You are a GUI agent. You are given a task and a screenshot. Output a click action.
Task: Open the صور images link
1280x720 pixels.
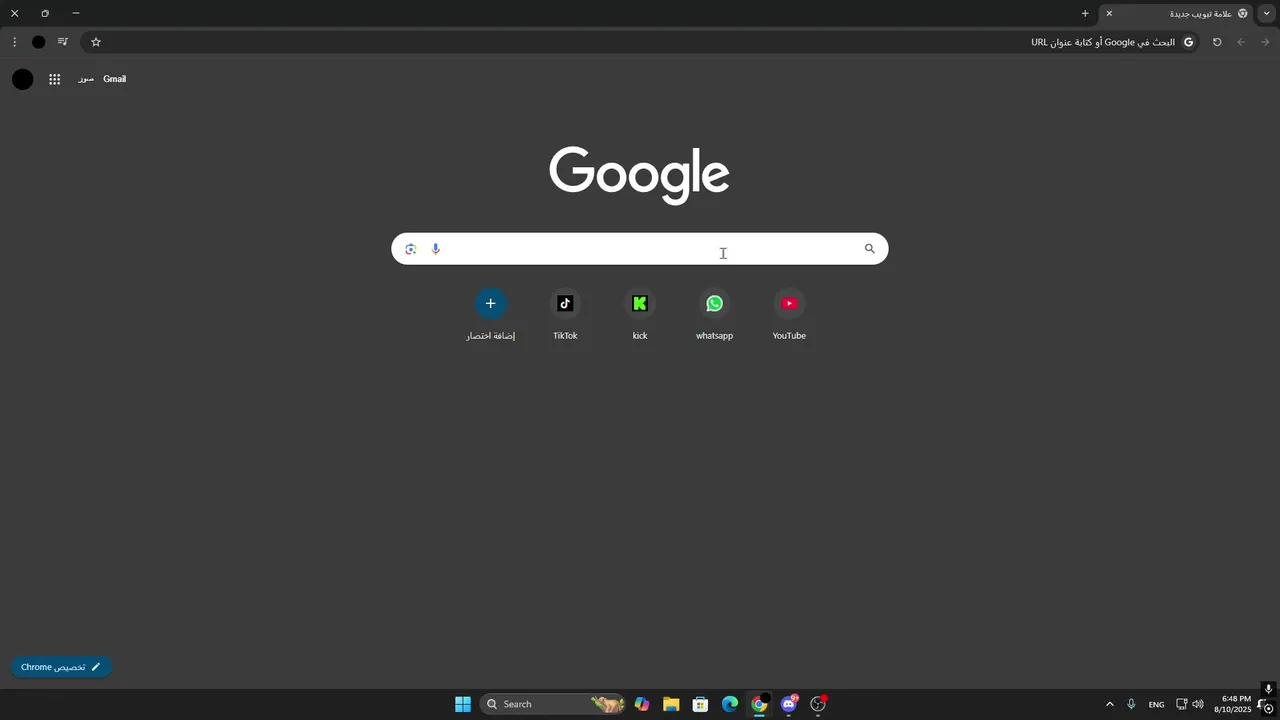click(86, 79)
